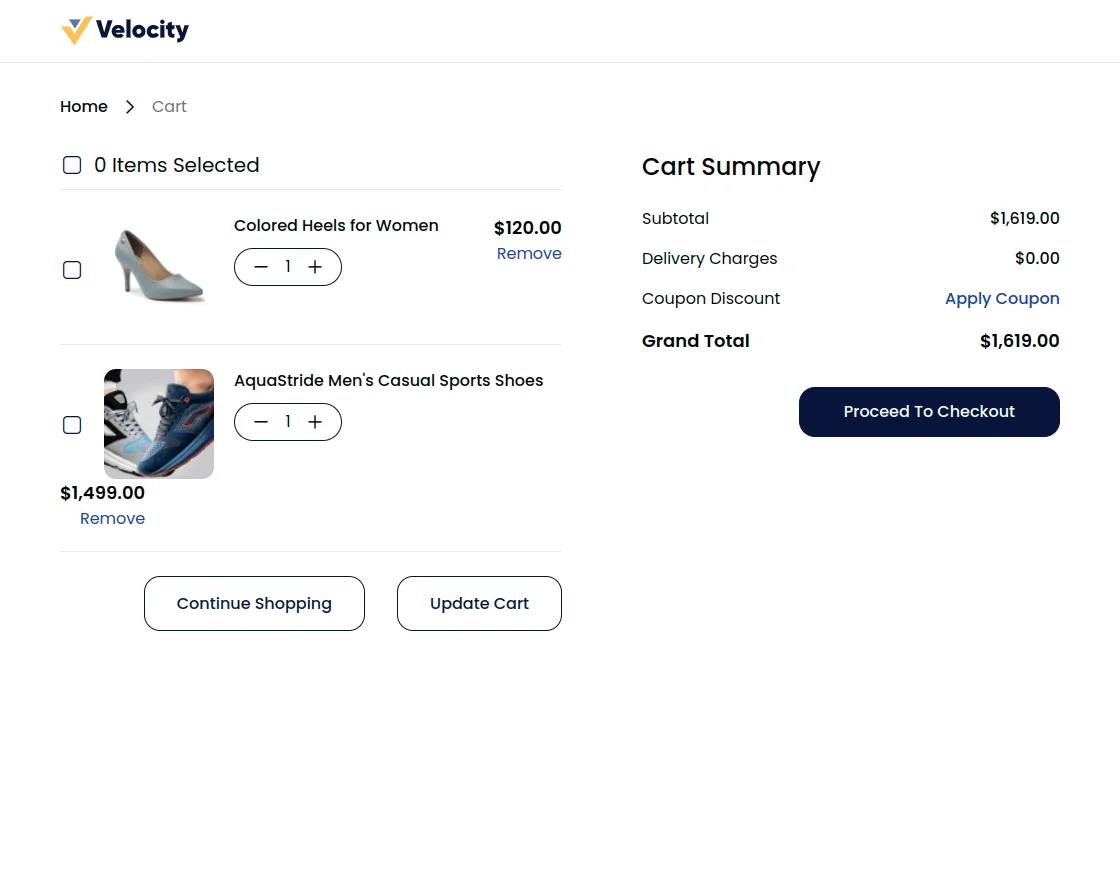Decrease quantity of AquaStride sports shoes
Viewport: 1120px width, 880px height.
coord(261,422)
